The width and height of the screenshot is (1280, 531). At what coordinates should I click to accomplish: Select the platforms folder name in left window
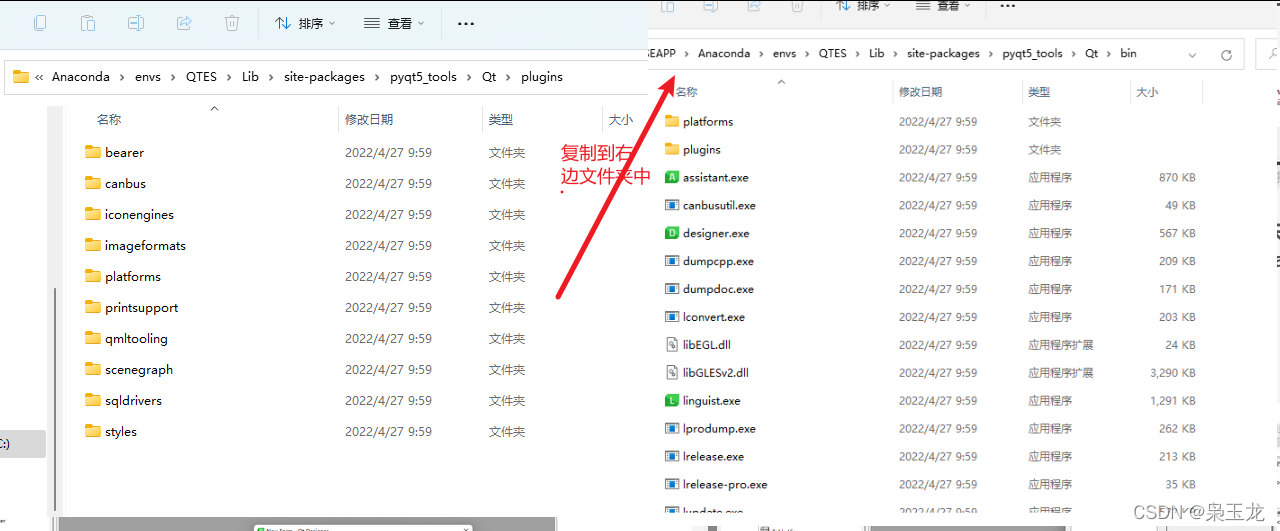tap(133, 276)
